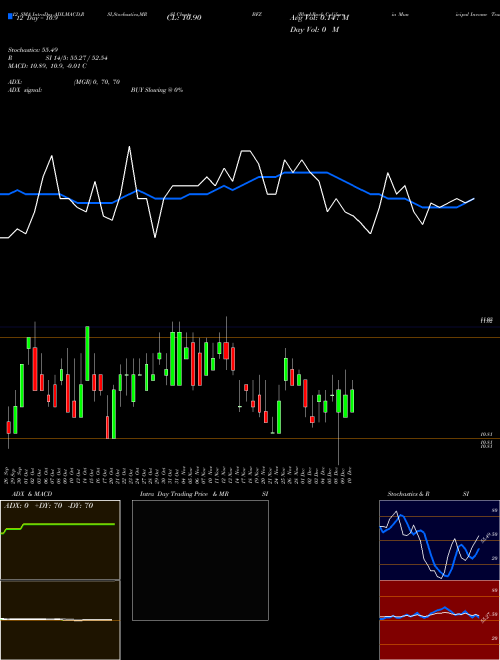This screenshot has width=500, height=660.
Task: Select the 'BUY Slowing @ 0%' signal text
Action: pyautogui.click(x=157, y=90)
